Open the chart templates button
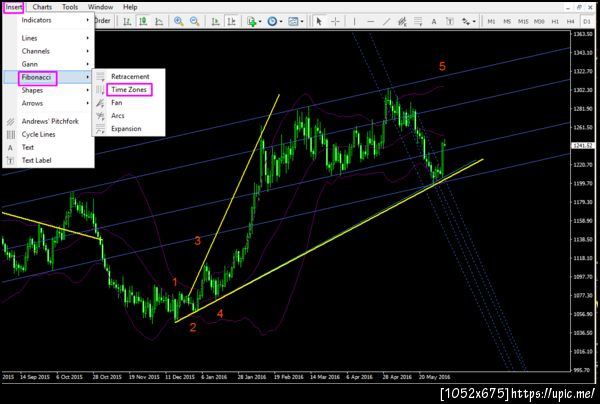 pyautogui.click(x=293, y=21)
